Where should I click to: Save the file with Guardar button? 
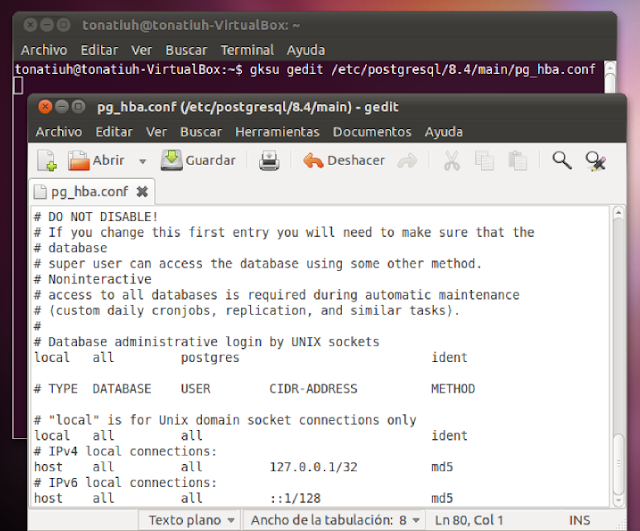198,160
